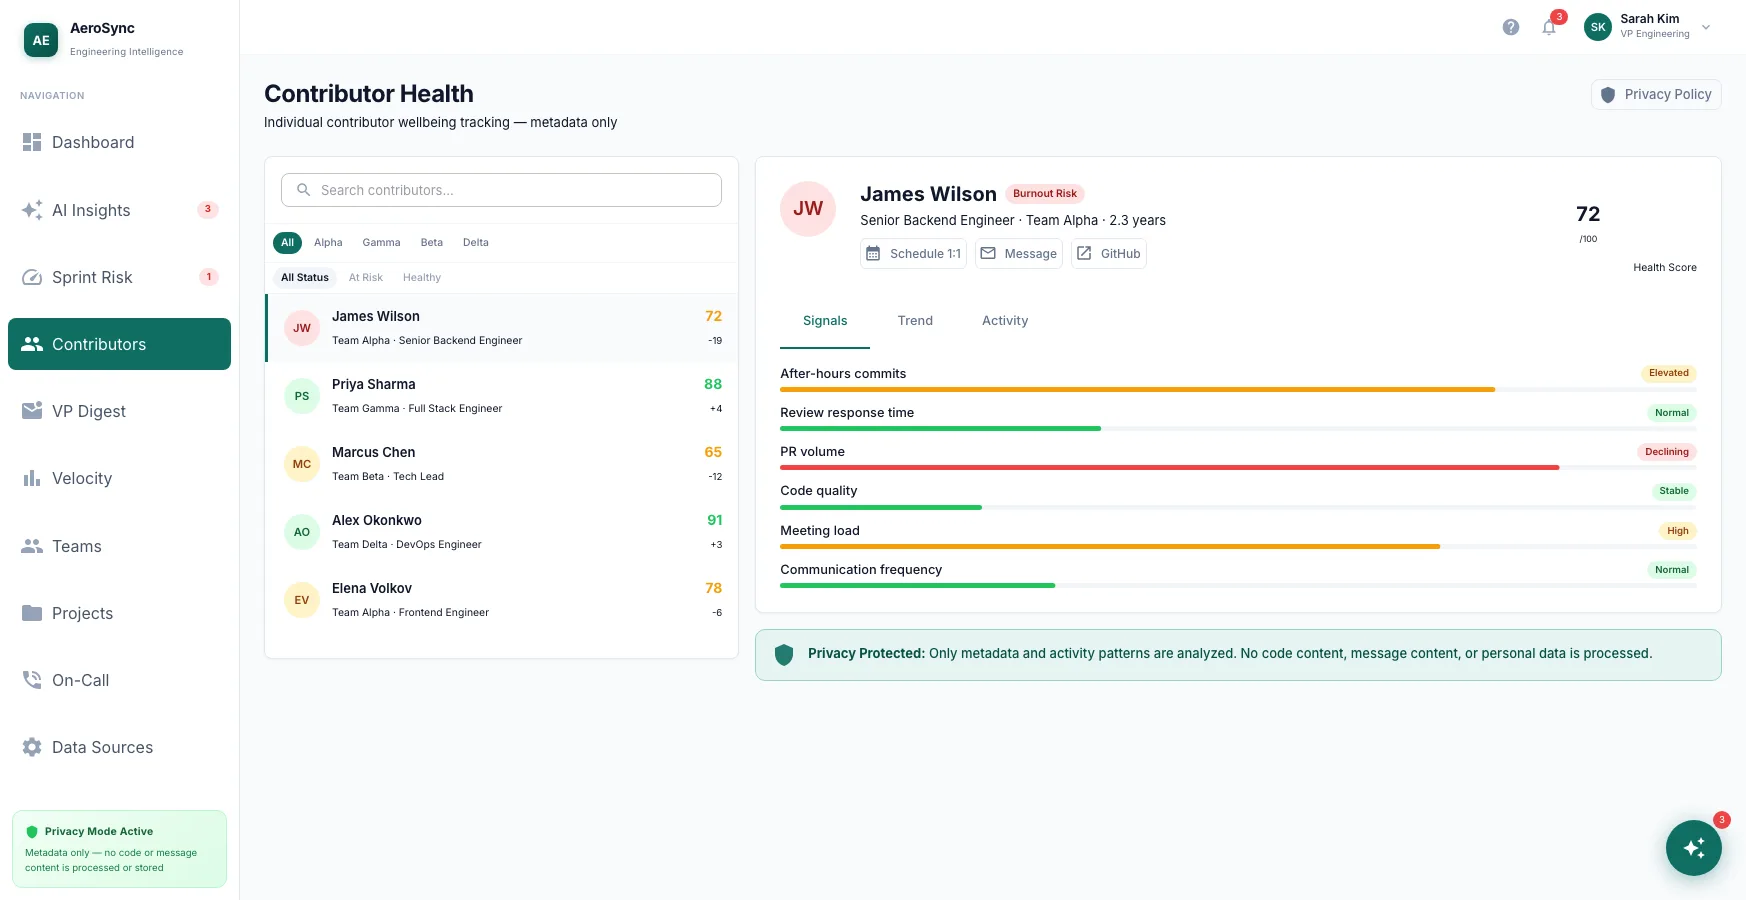Image resolution: width=1746 pixels, height=900 pixels.
Task: Open the help question mark icon
Action: point(1511,27)
